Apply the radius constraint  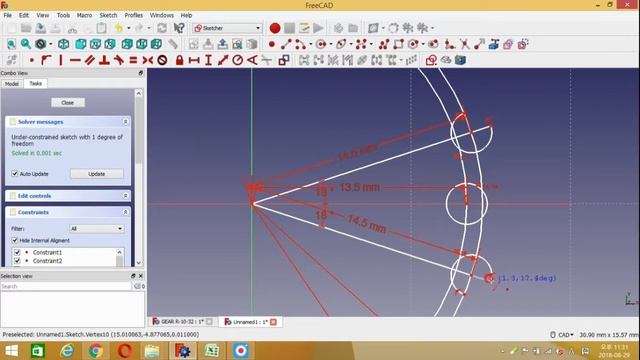click(x=238, y=60)
